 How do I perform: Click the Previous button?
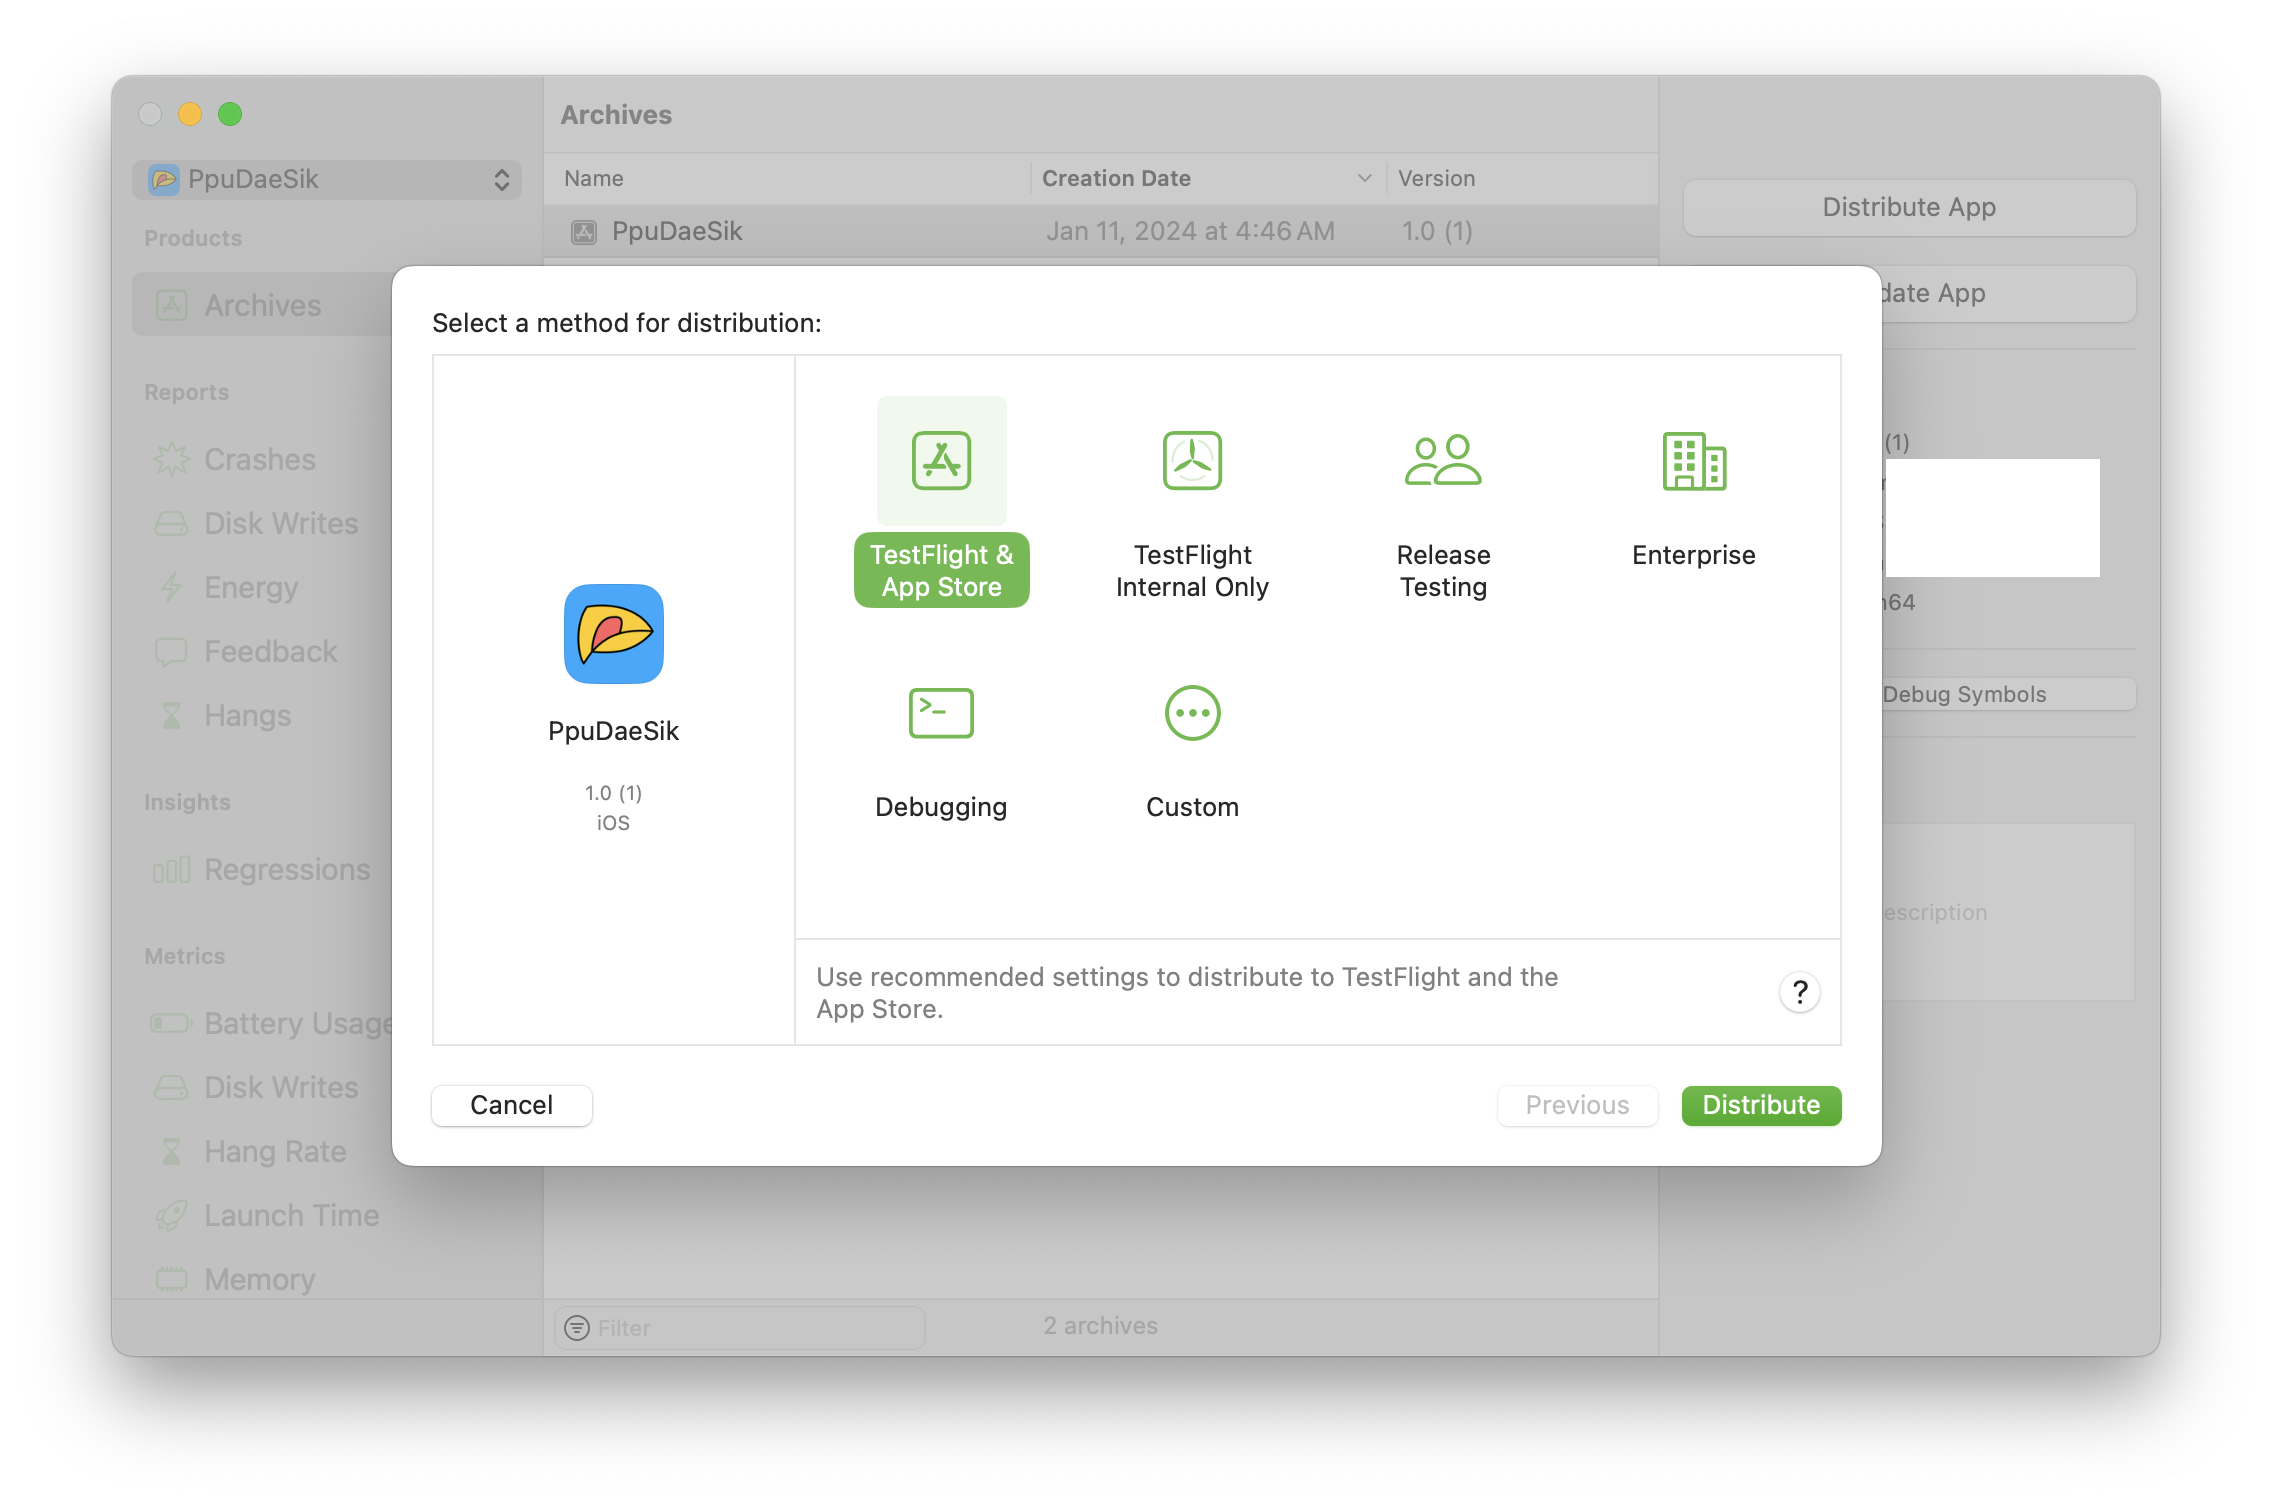1577,1105
